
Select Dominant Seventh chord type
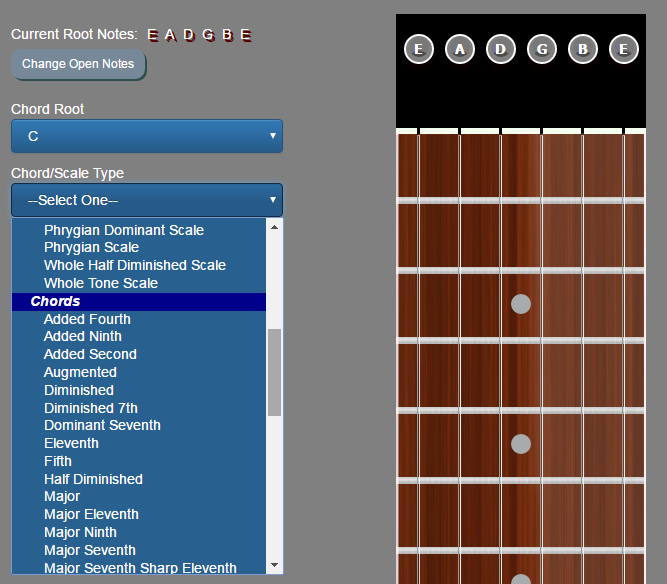(x=102, y=425)
